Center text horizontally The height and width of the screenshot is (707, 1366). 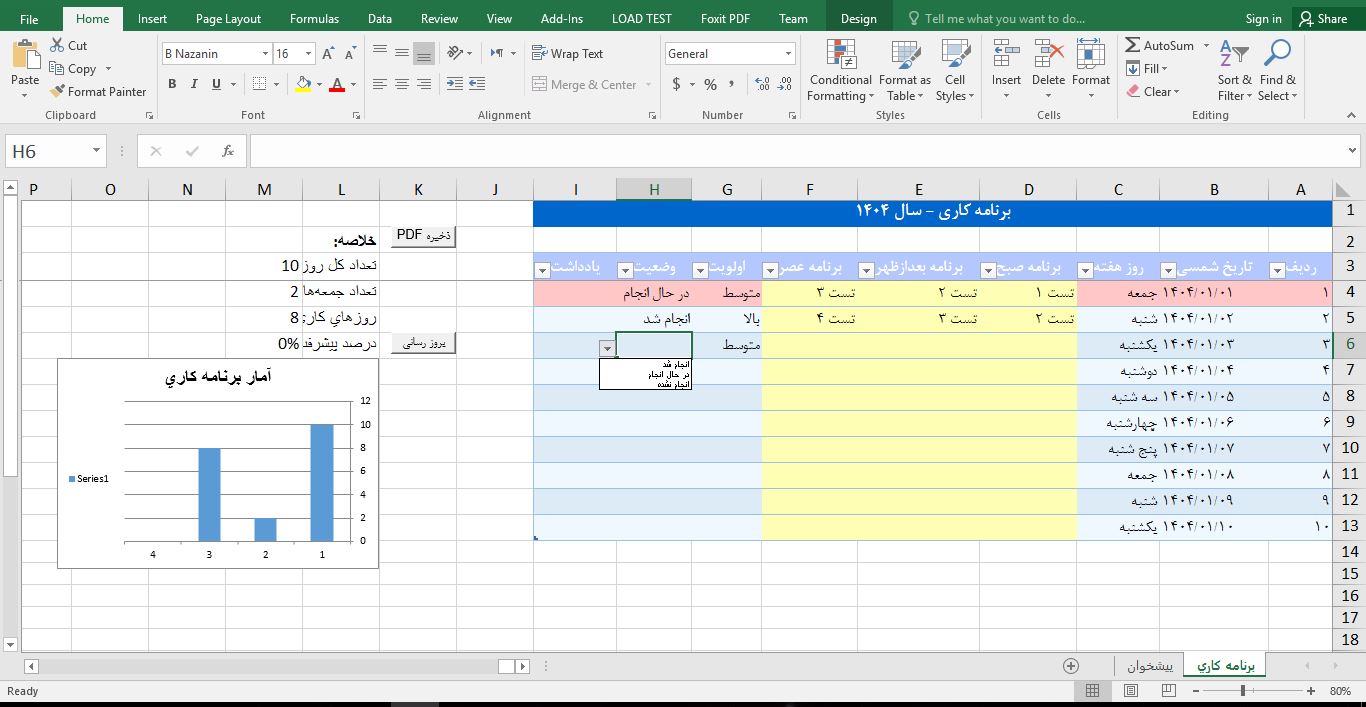click(402, 84)
